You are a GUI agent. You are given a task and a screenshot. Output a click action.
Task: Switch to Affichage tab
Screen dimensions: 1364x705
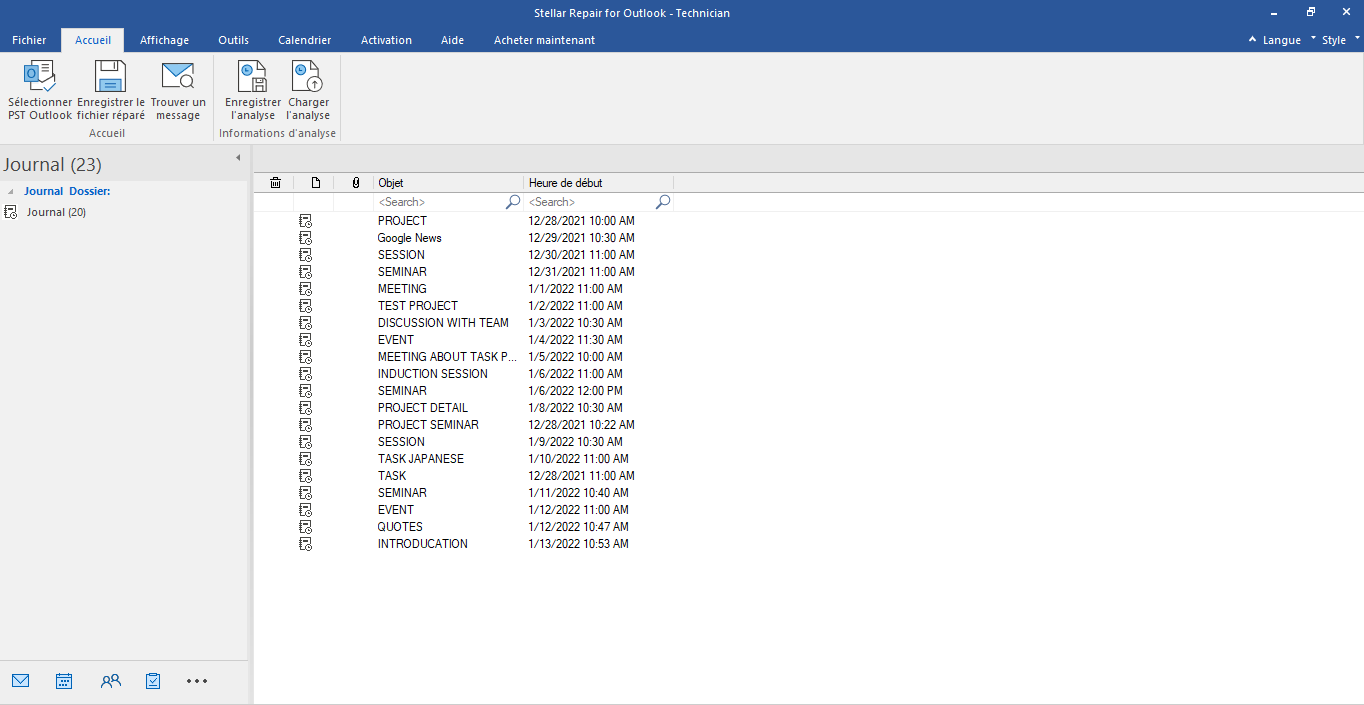coord(164,40)
